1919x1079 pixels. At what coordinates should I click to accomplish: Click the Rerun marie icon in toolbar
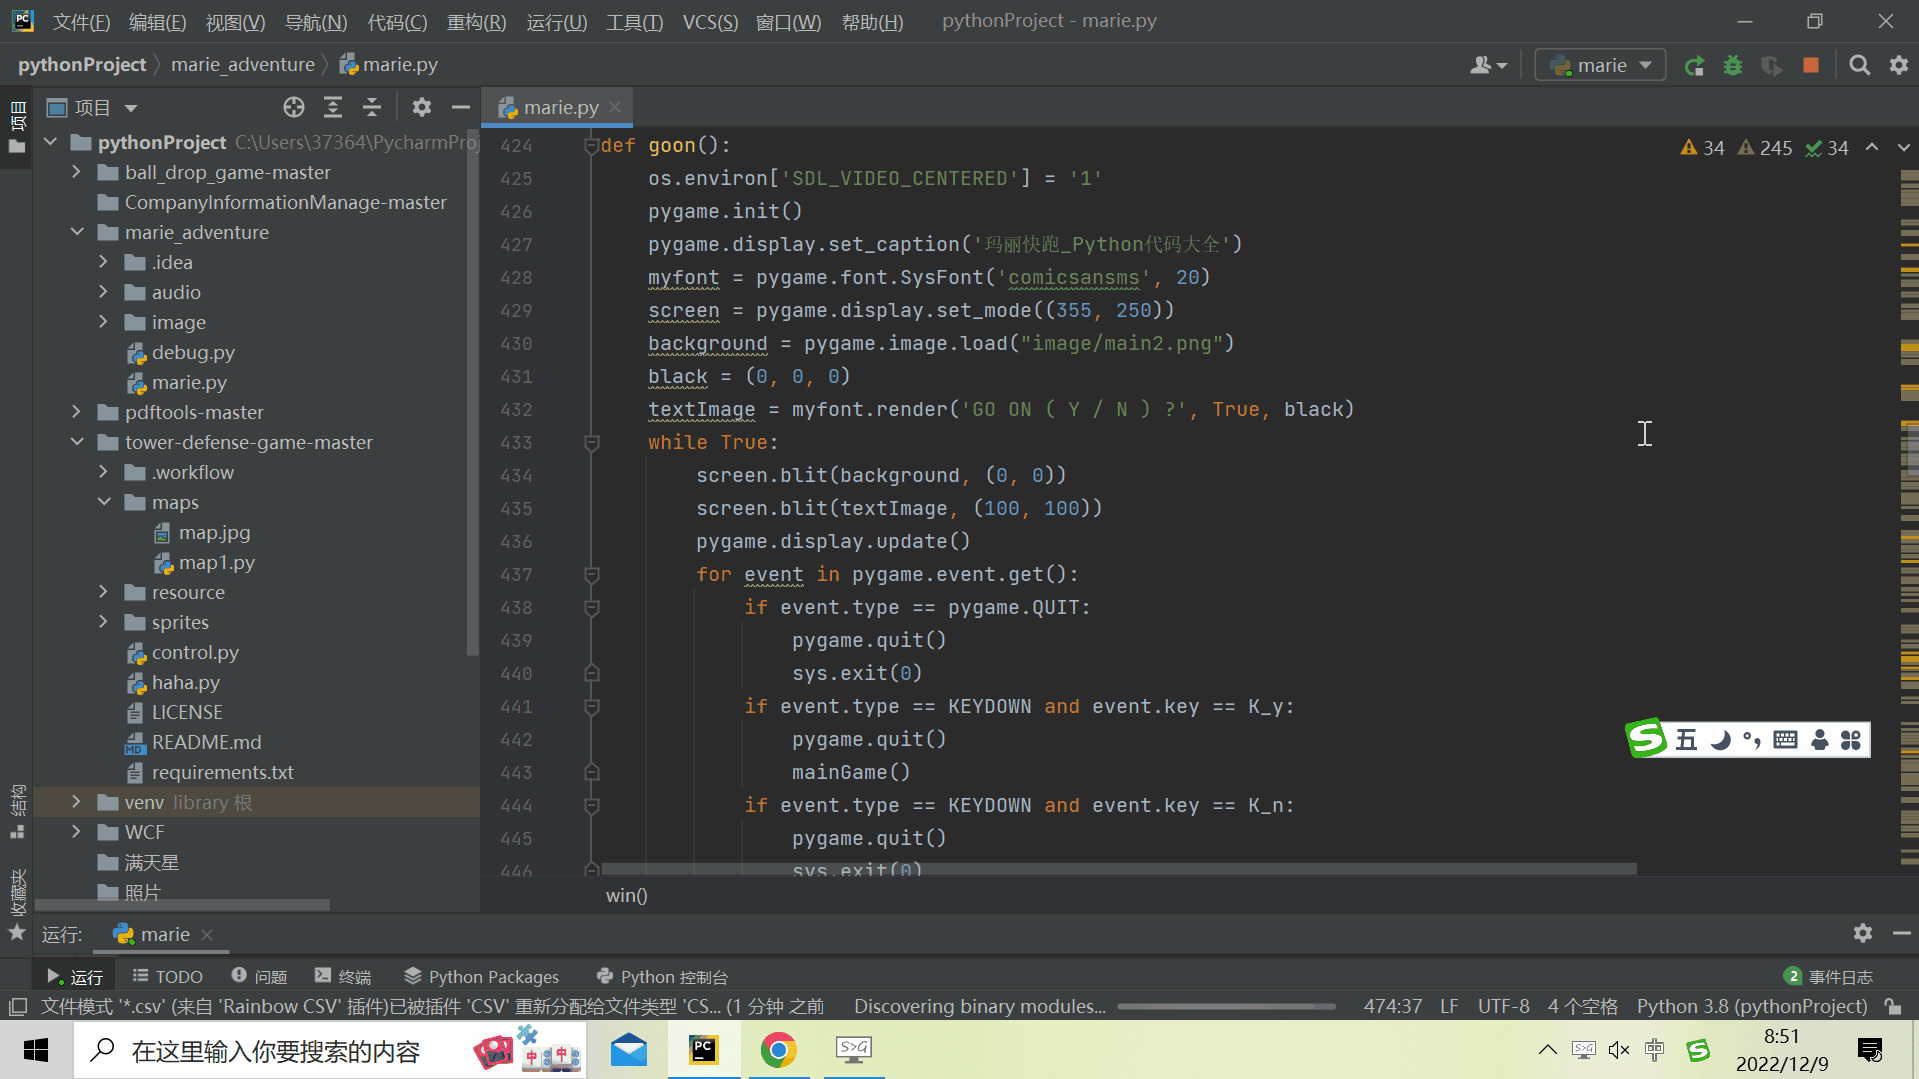click(x=1694, y=66)
